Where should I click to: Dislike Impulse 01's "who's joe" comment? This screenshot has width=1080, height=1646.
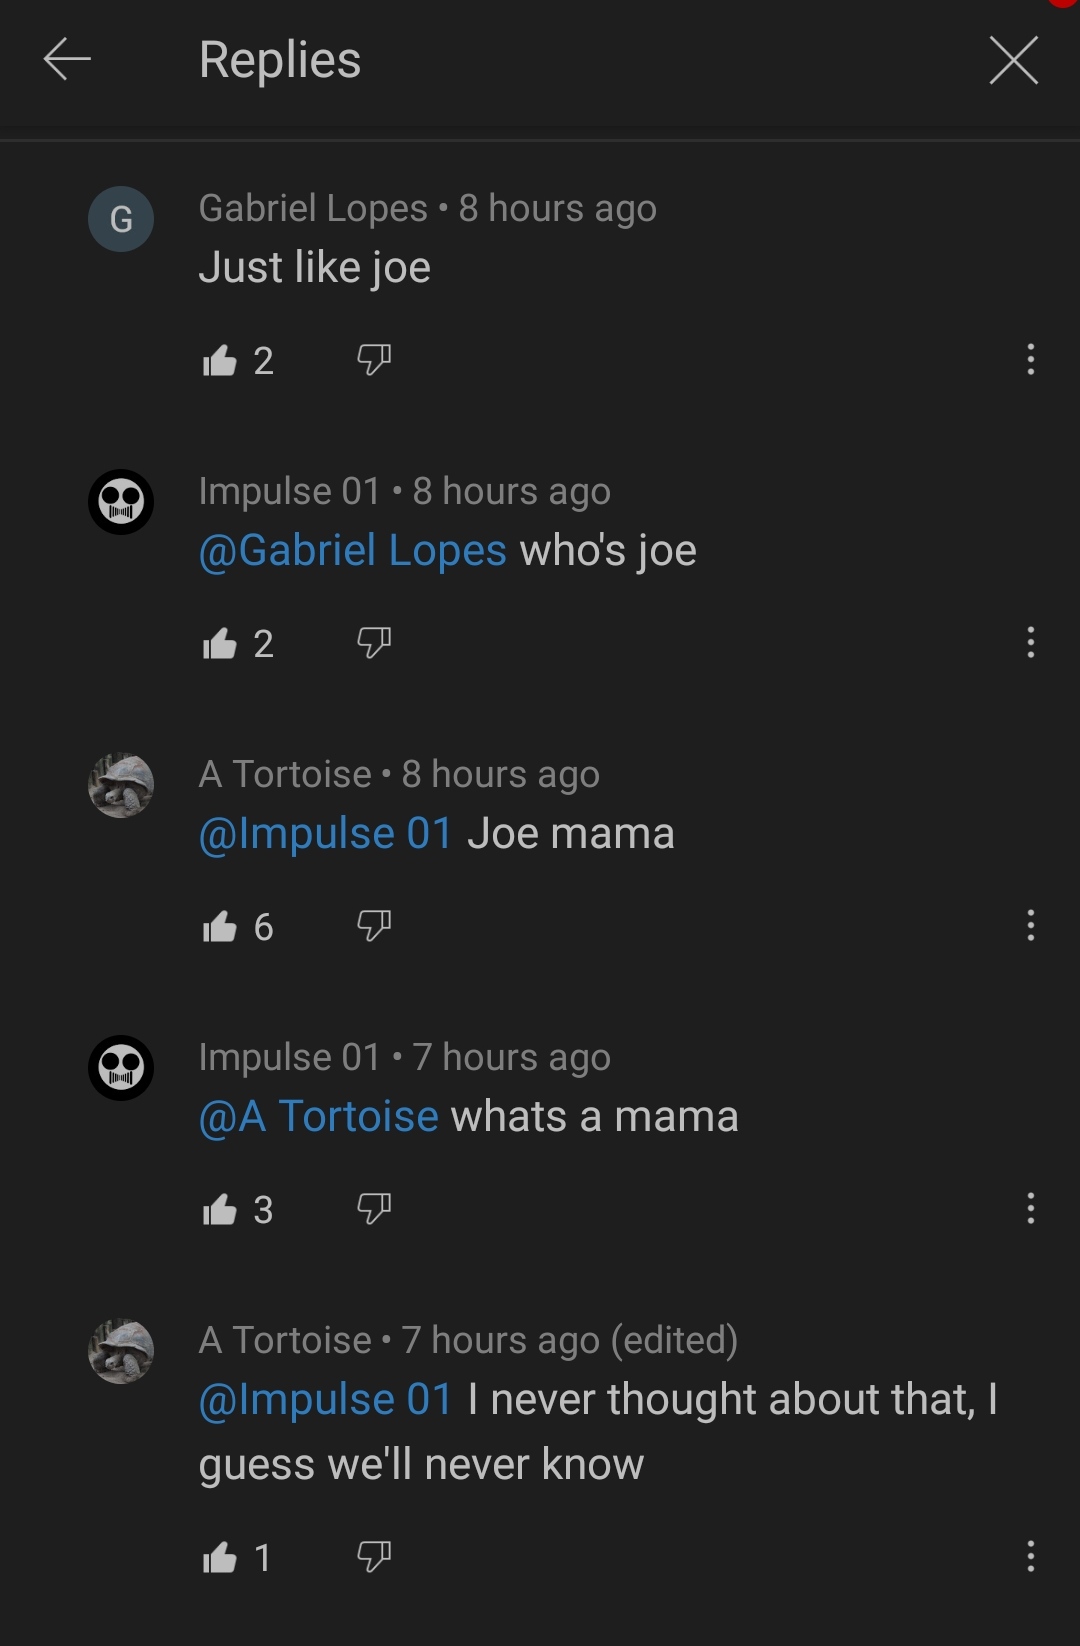coord(374,645)
